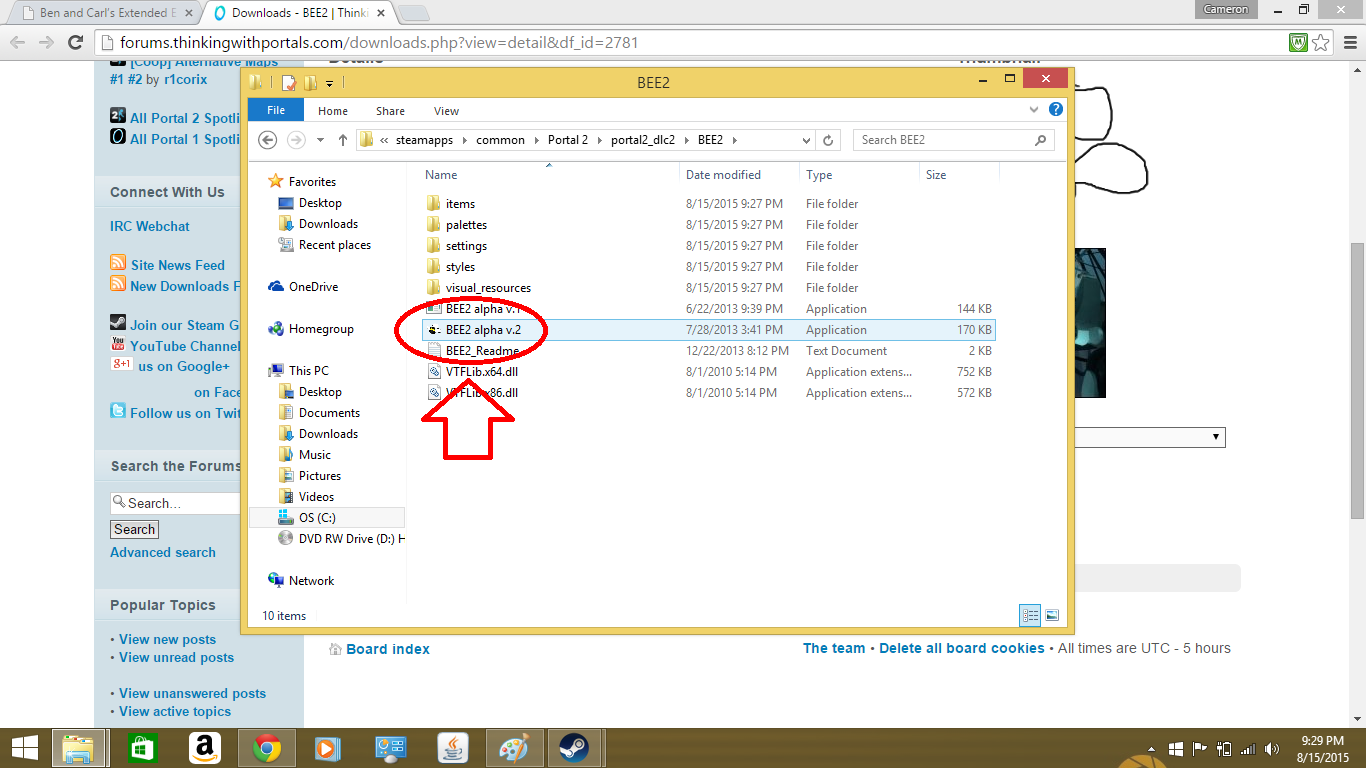Bookmark this page with the star icon
The width and height of the screenshot is (1366, 768).
[1321, 42]
